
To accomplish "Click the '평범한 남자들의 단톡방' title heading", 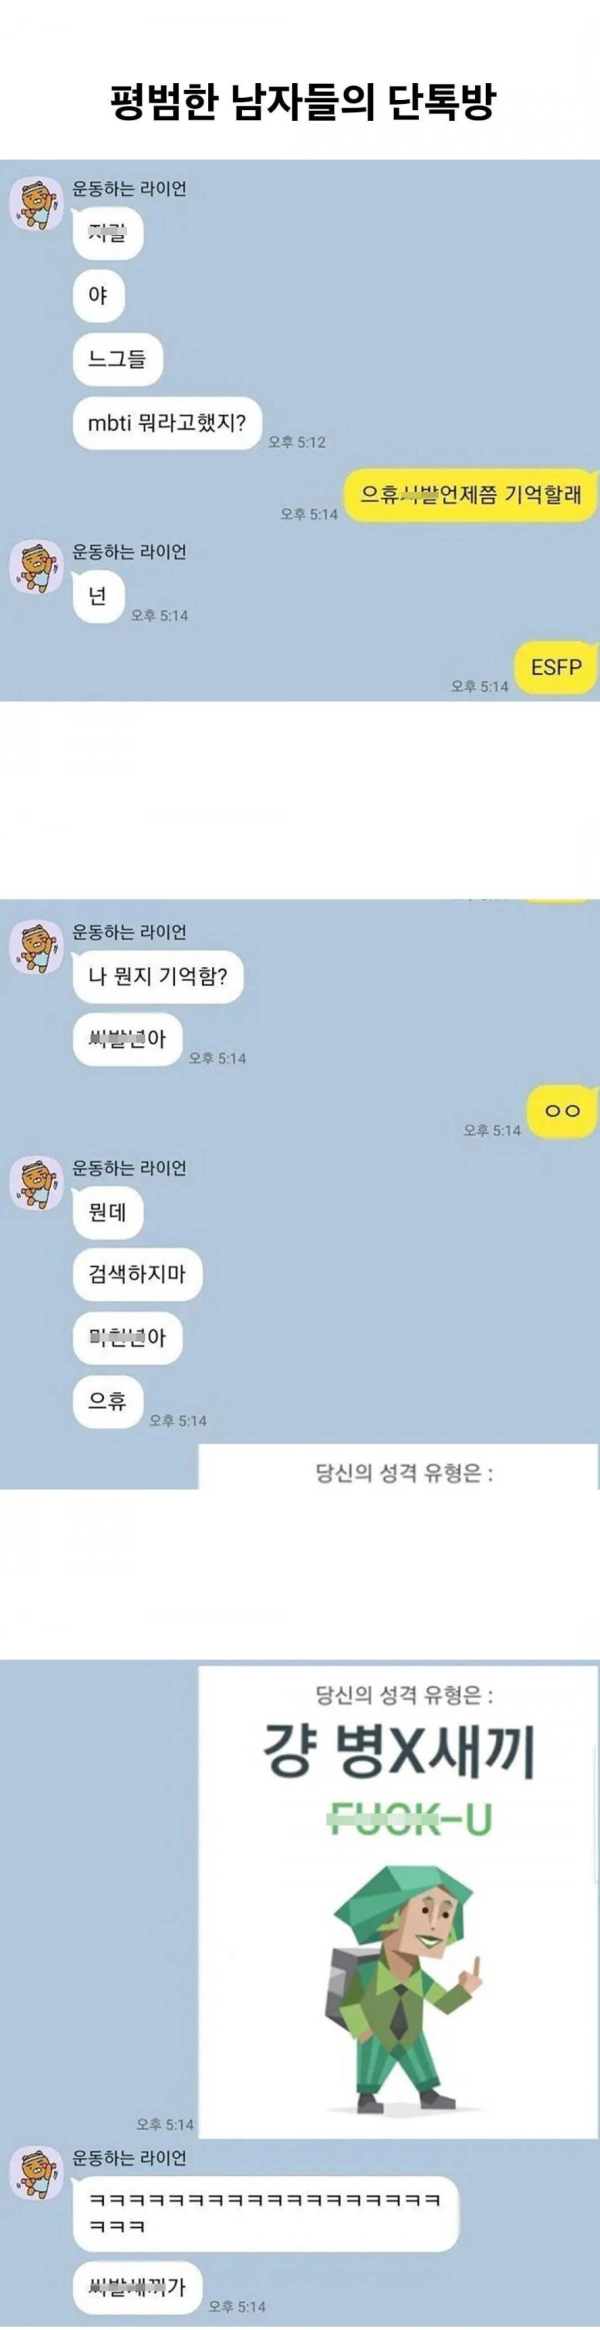I will coord(303,102).
